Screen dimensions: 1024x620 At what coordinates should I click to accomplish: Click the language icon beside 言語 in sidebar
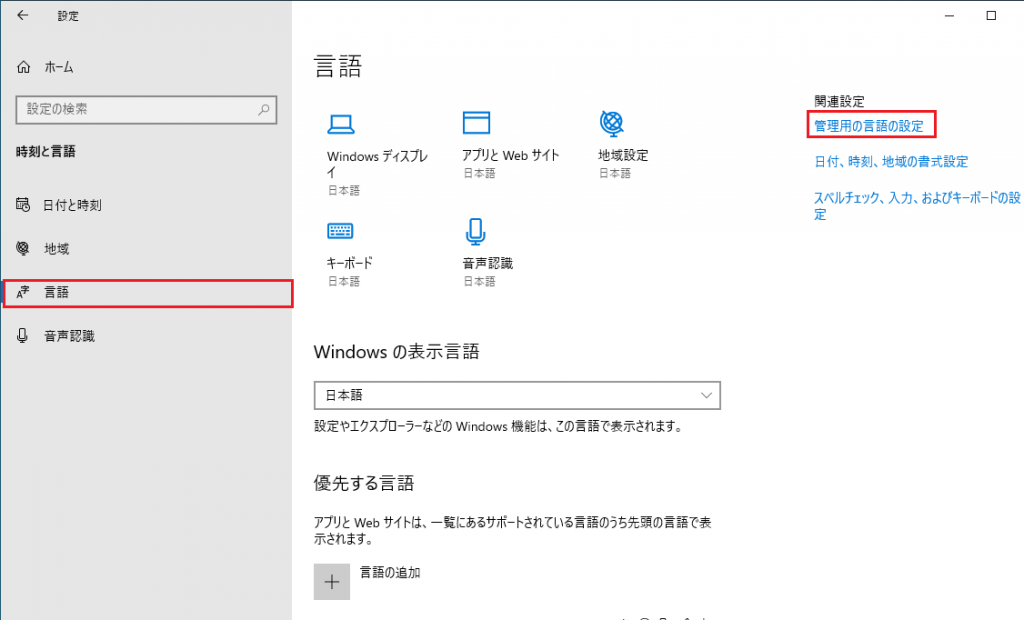tap(23, 292)
